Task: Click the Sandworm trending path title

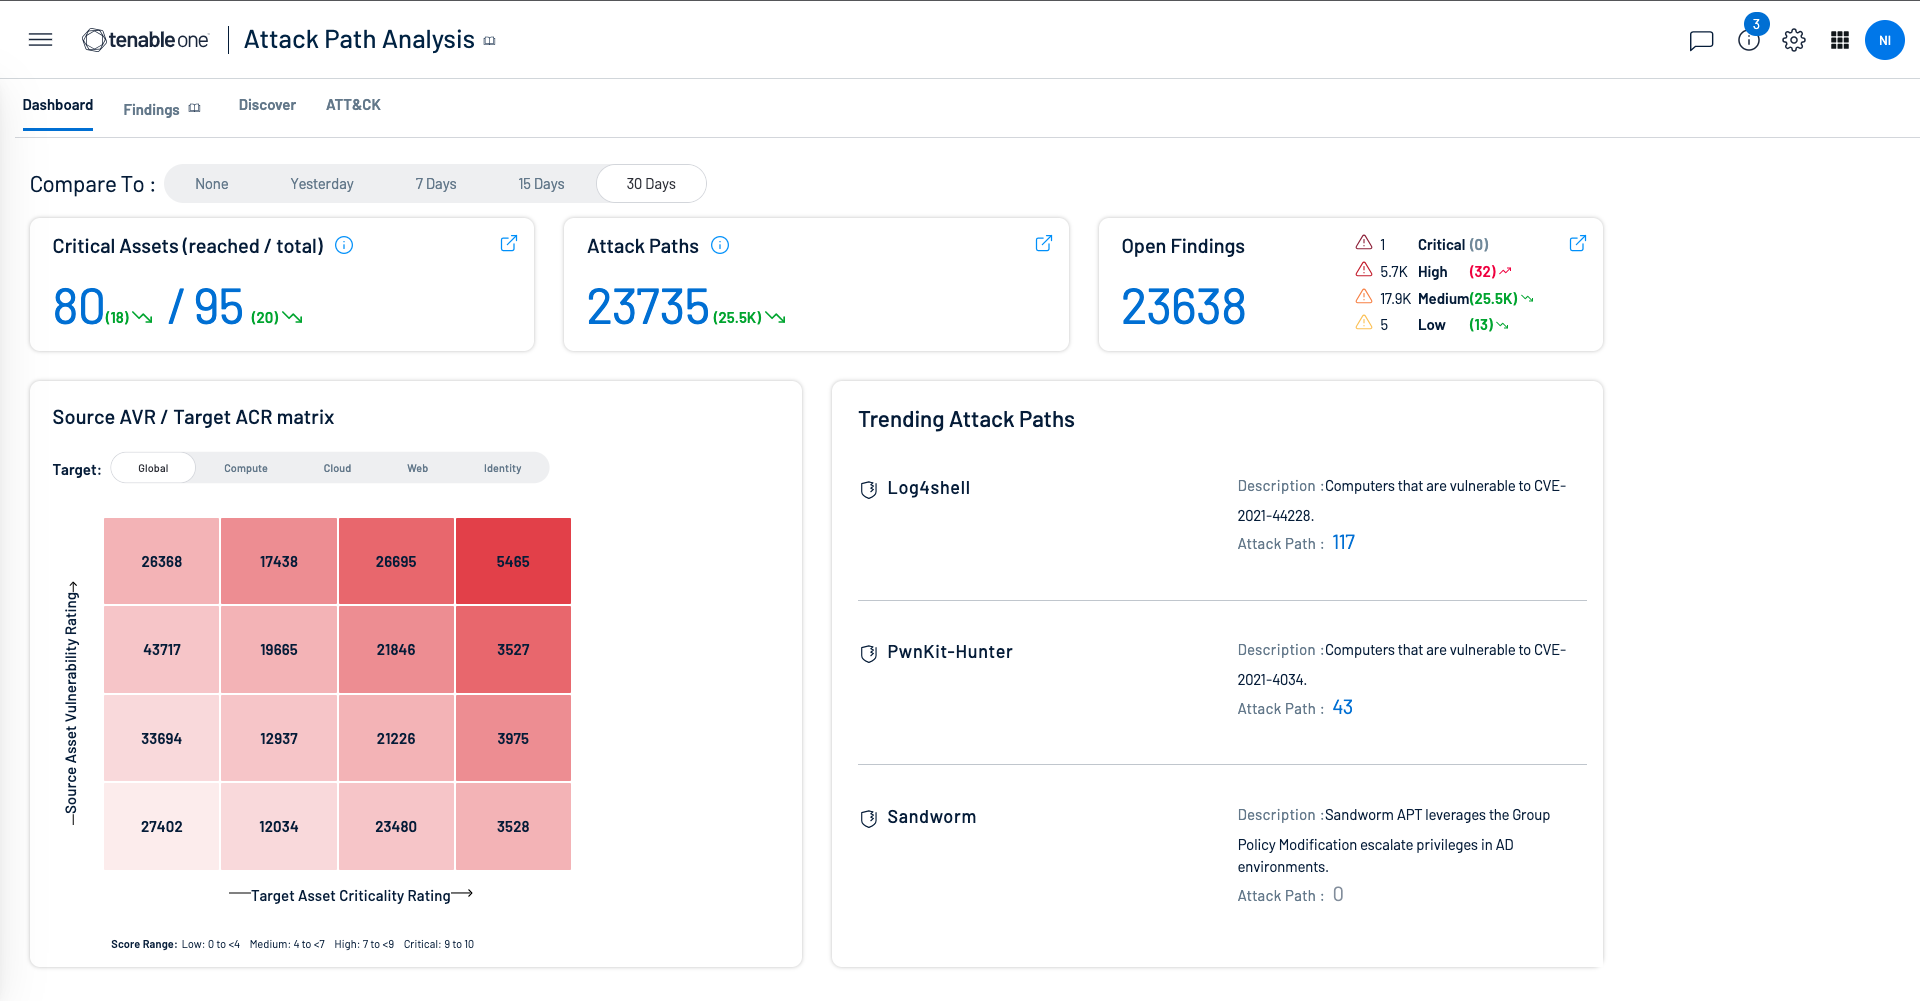Action: tap(931, 817)
